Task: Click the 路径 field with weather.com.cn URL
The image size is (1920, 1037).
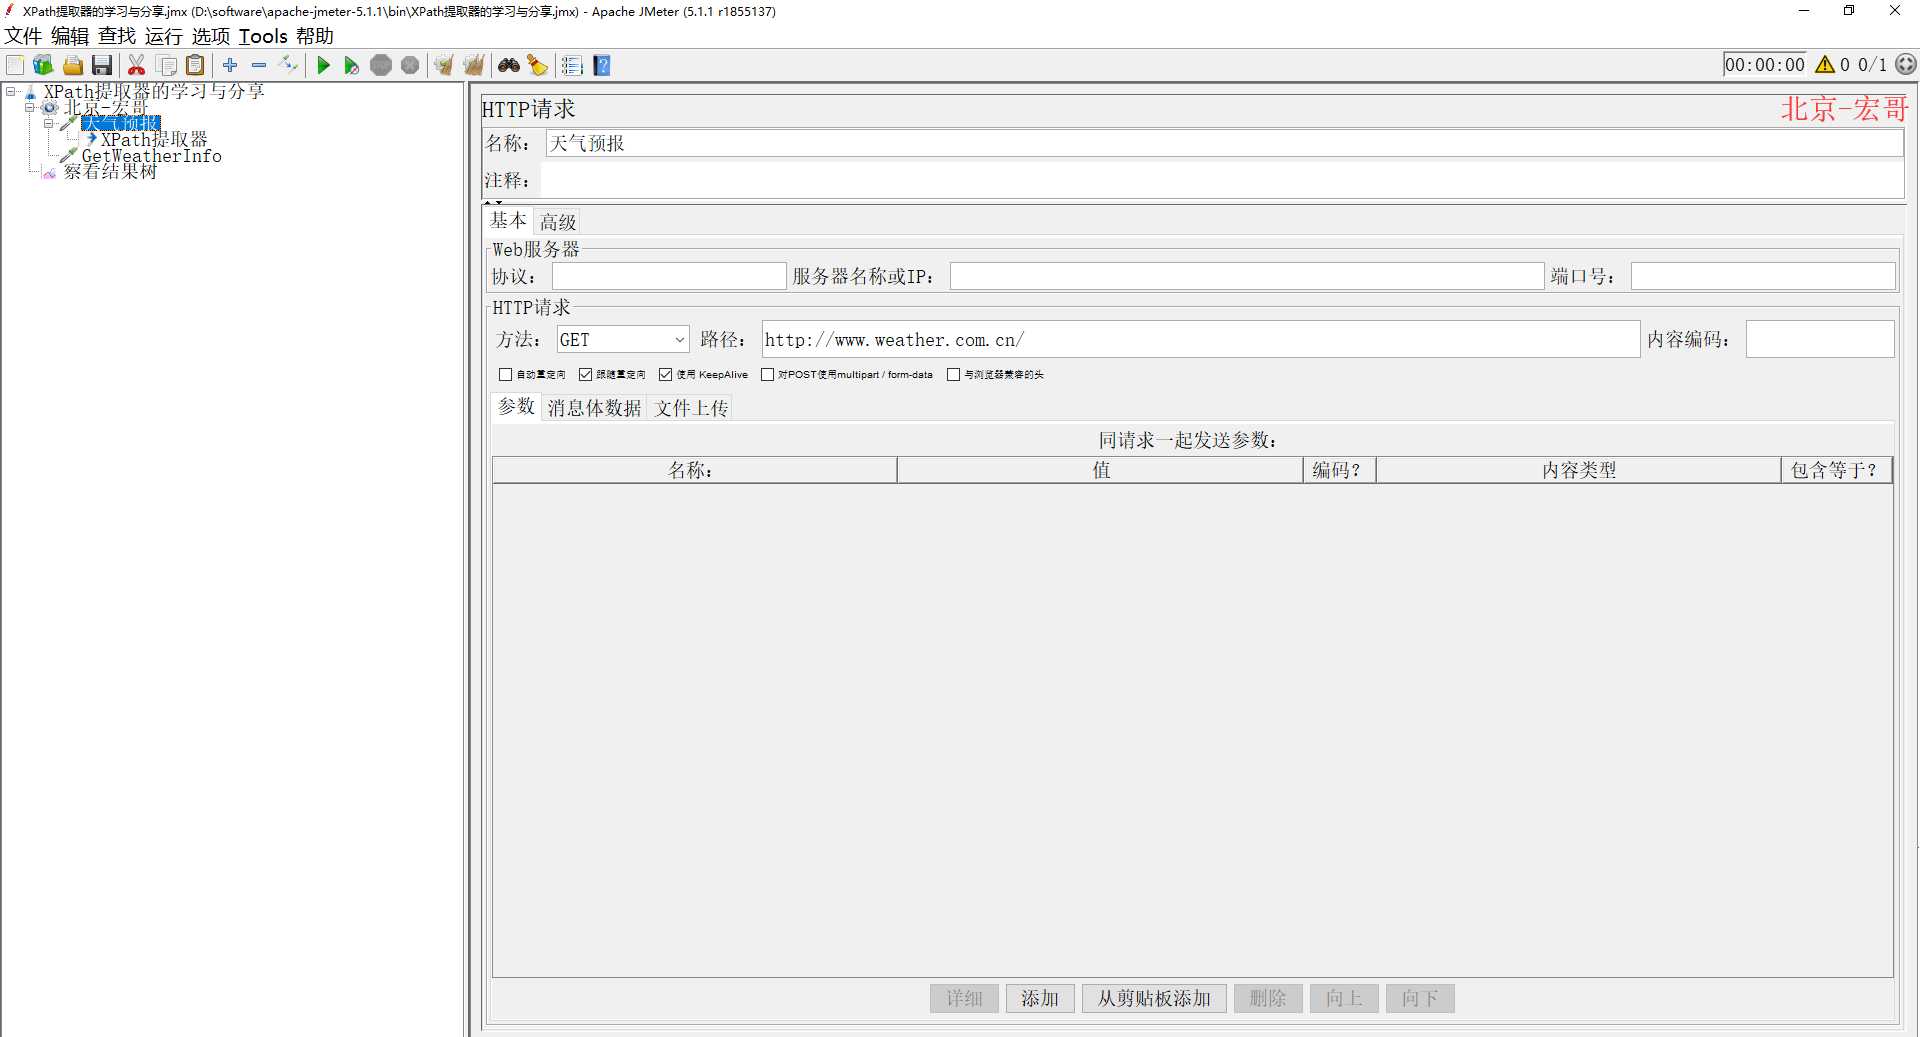Action: click(1201, 339)
